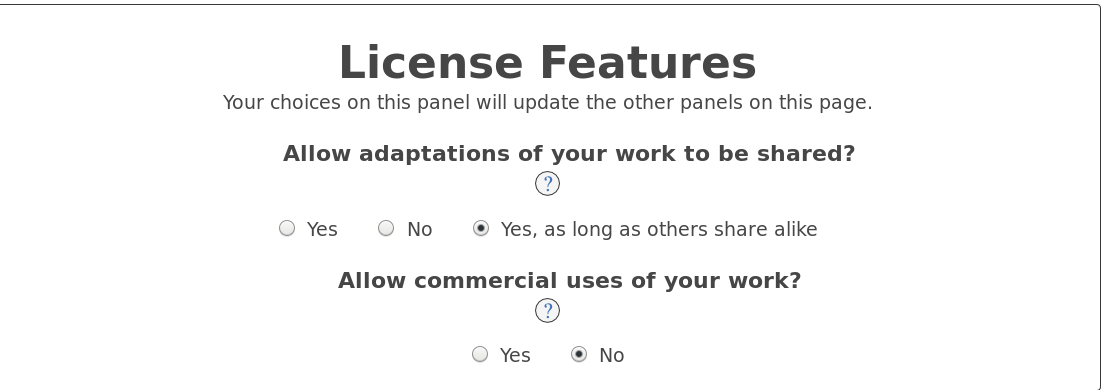Click the word 'Features' in the title
The image size is (1101, 390).
648,63
